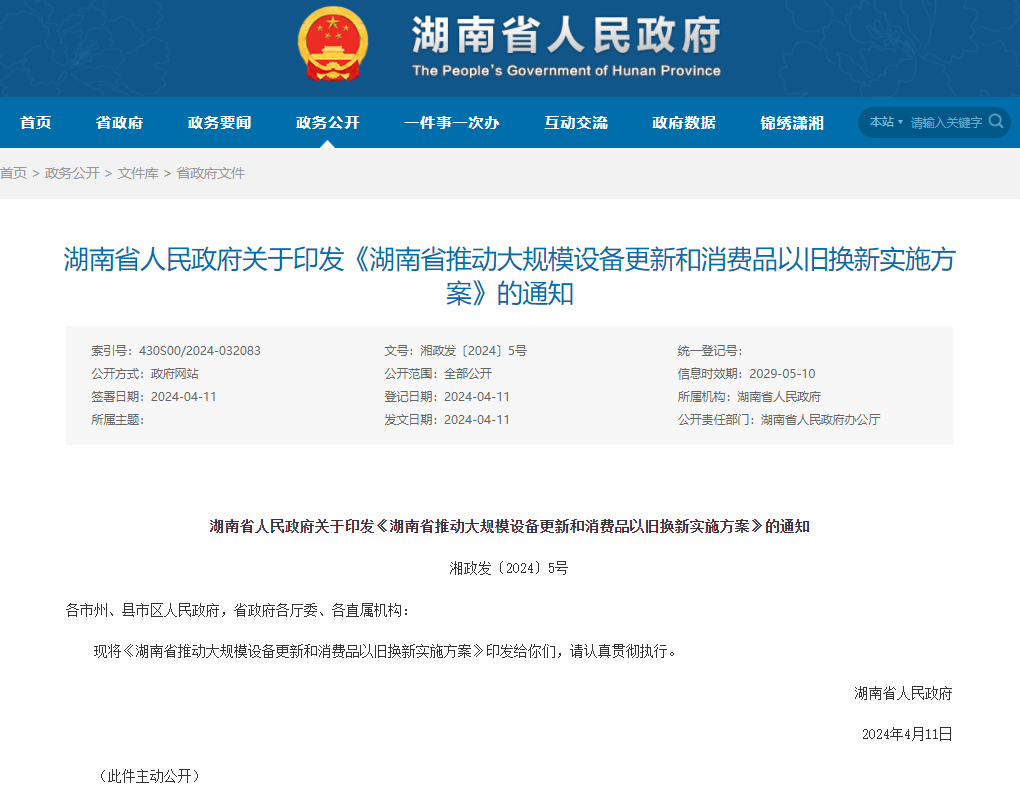Select 政务要闻 in the navigation bar

coord(220,123)
